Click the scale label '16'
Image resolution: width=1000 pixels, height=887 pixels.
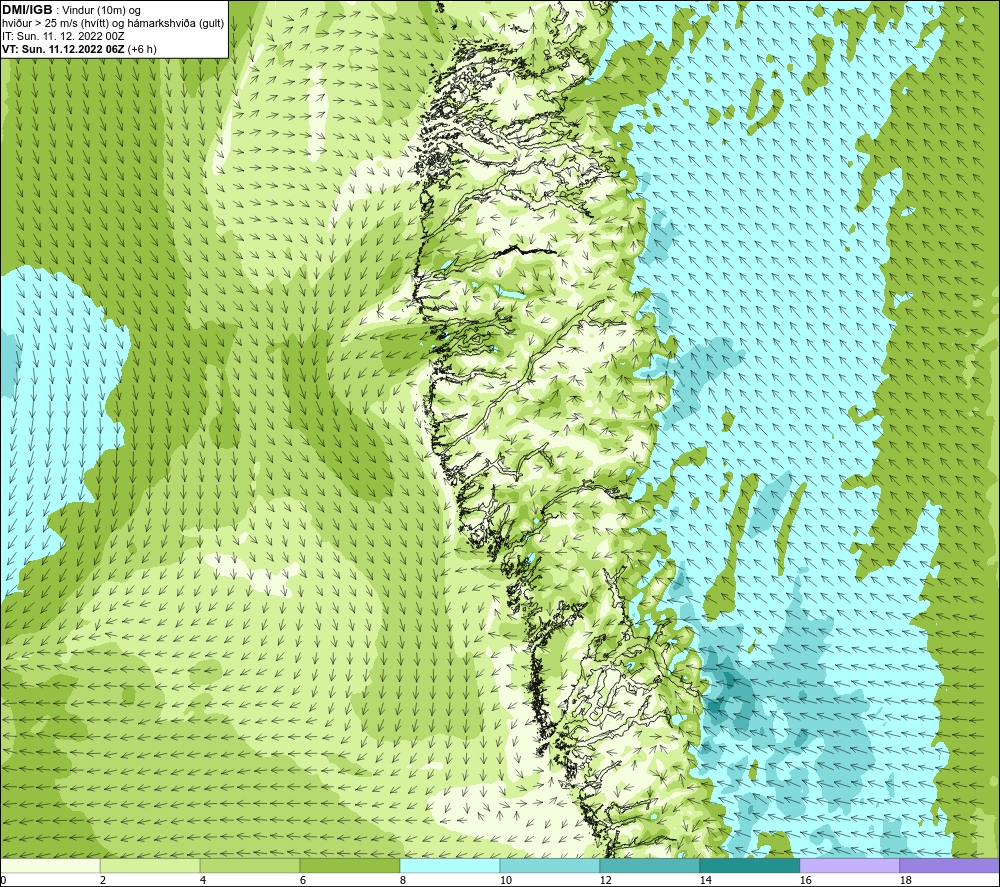click(805, 881)
